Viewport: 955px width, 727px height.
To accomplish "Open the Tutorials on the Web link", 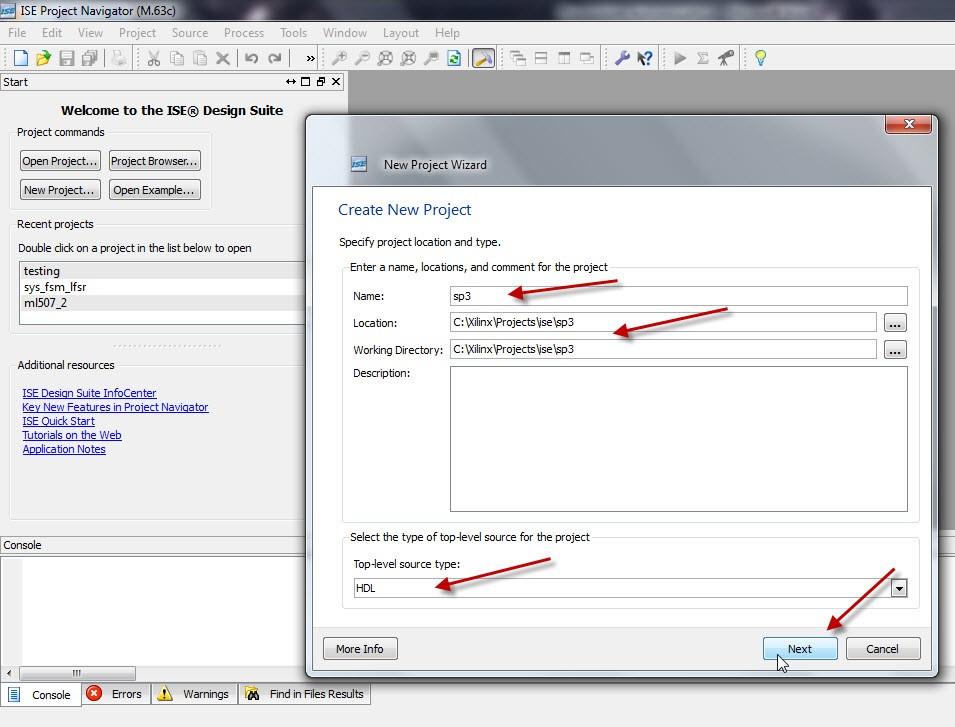I will click(72, 435).
